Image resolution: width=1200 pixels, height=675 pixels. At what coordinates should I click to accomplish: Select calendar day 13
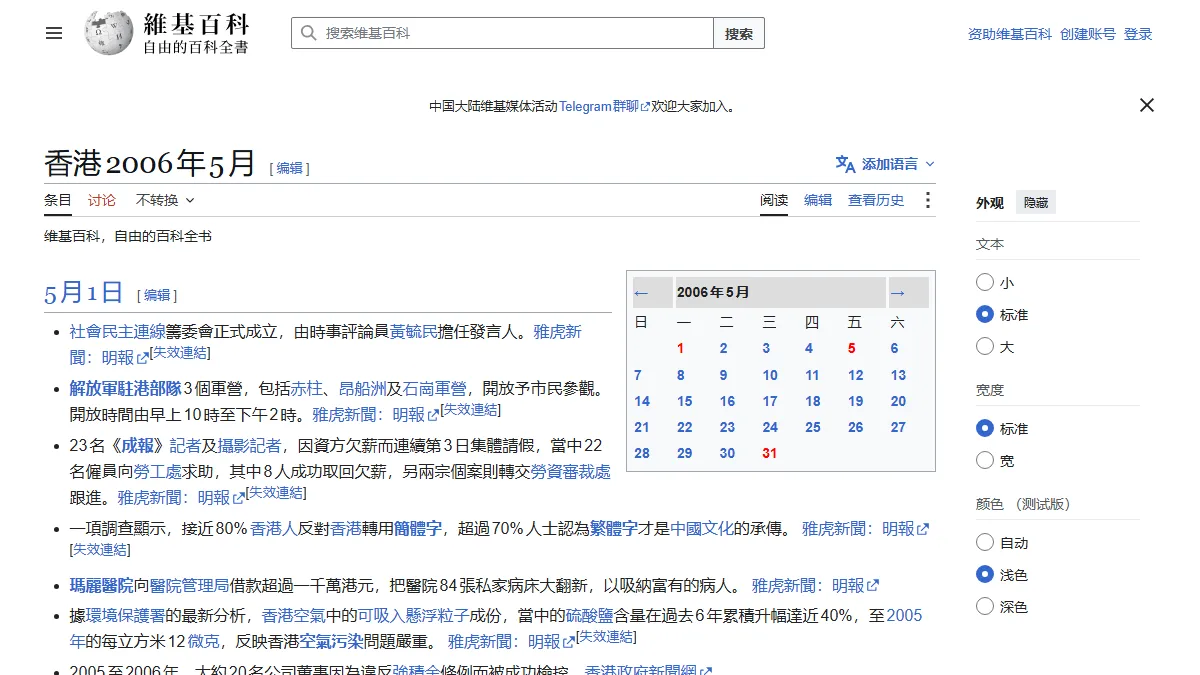point(898,375)
